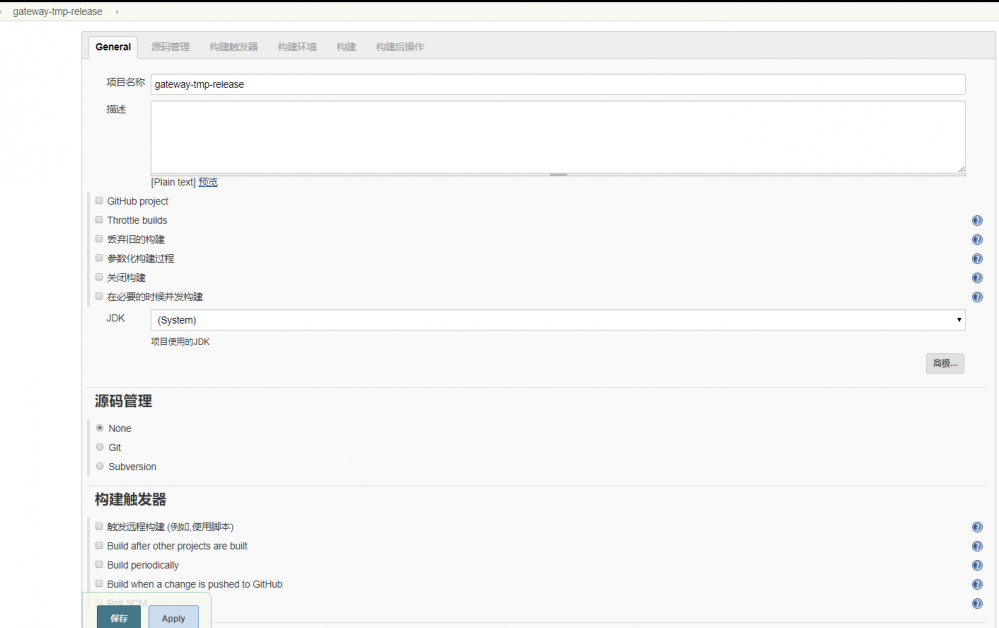Open help for 参数化构建过程 option
The image size is (999, 628).
977,258
